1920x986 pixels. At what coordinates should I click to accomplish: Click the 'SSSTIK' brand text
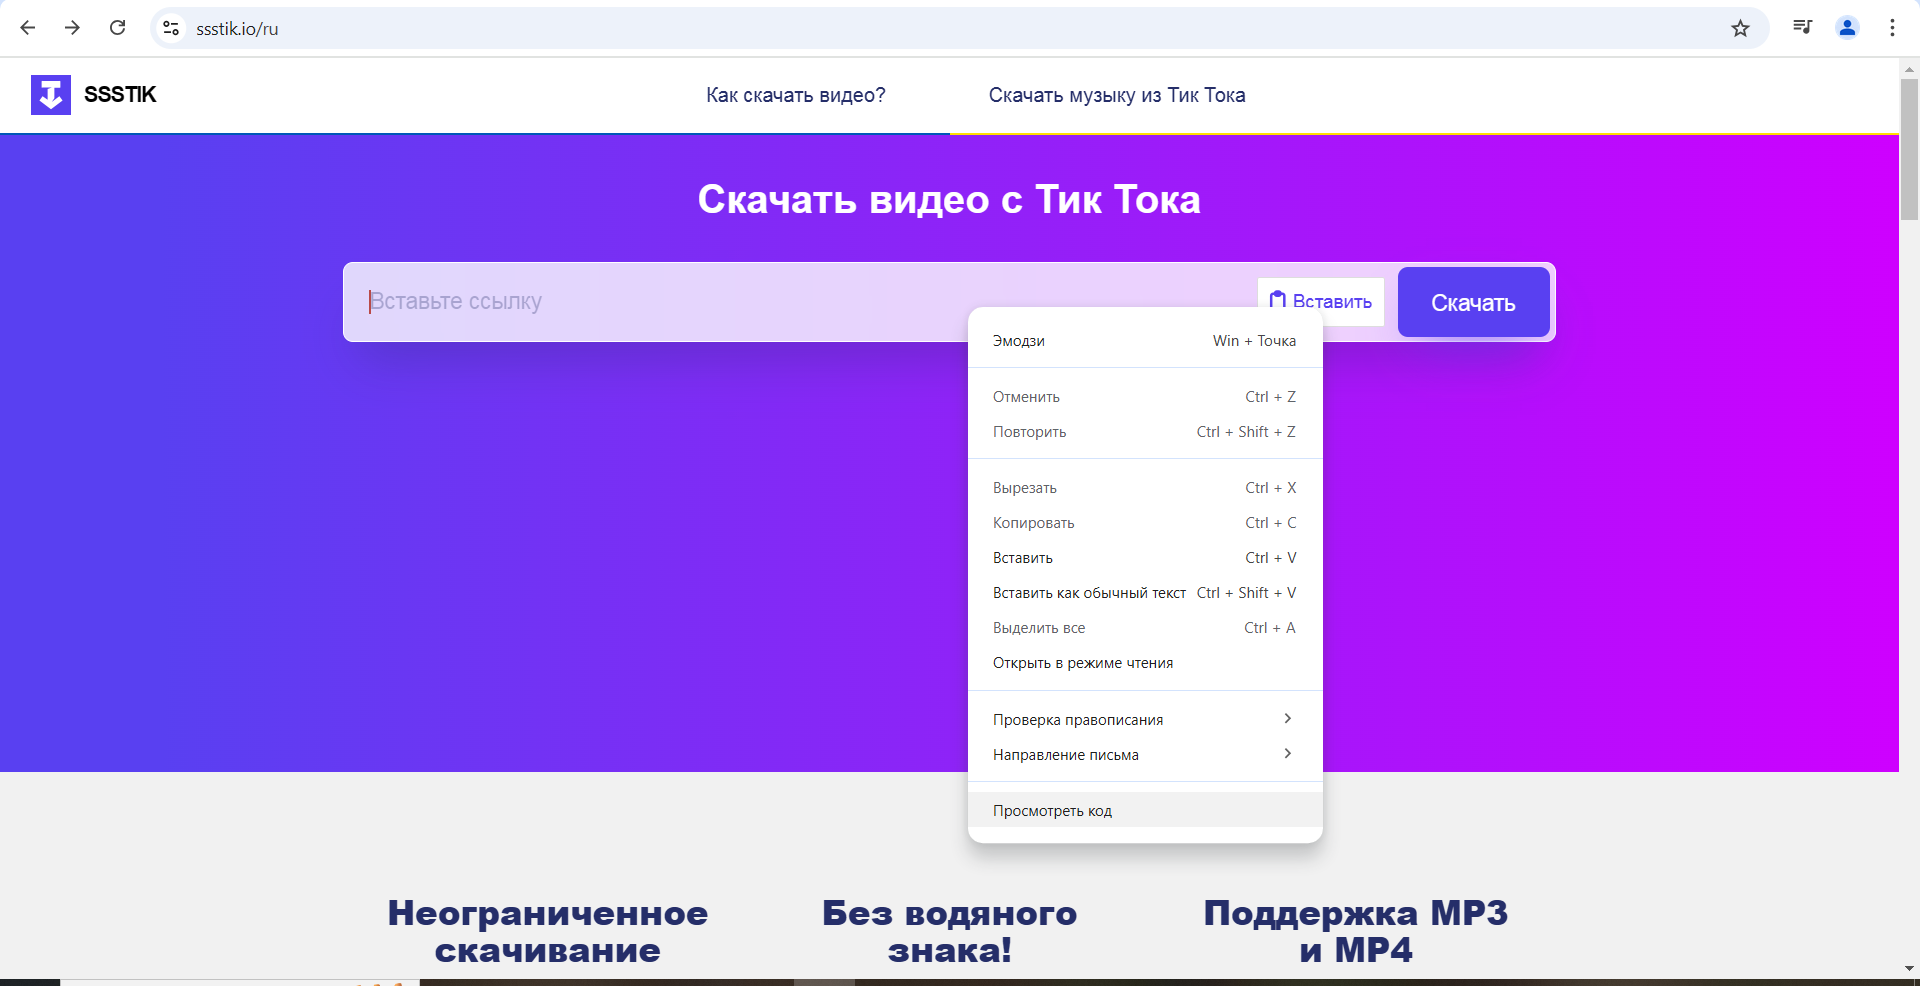click(120, 95)
